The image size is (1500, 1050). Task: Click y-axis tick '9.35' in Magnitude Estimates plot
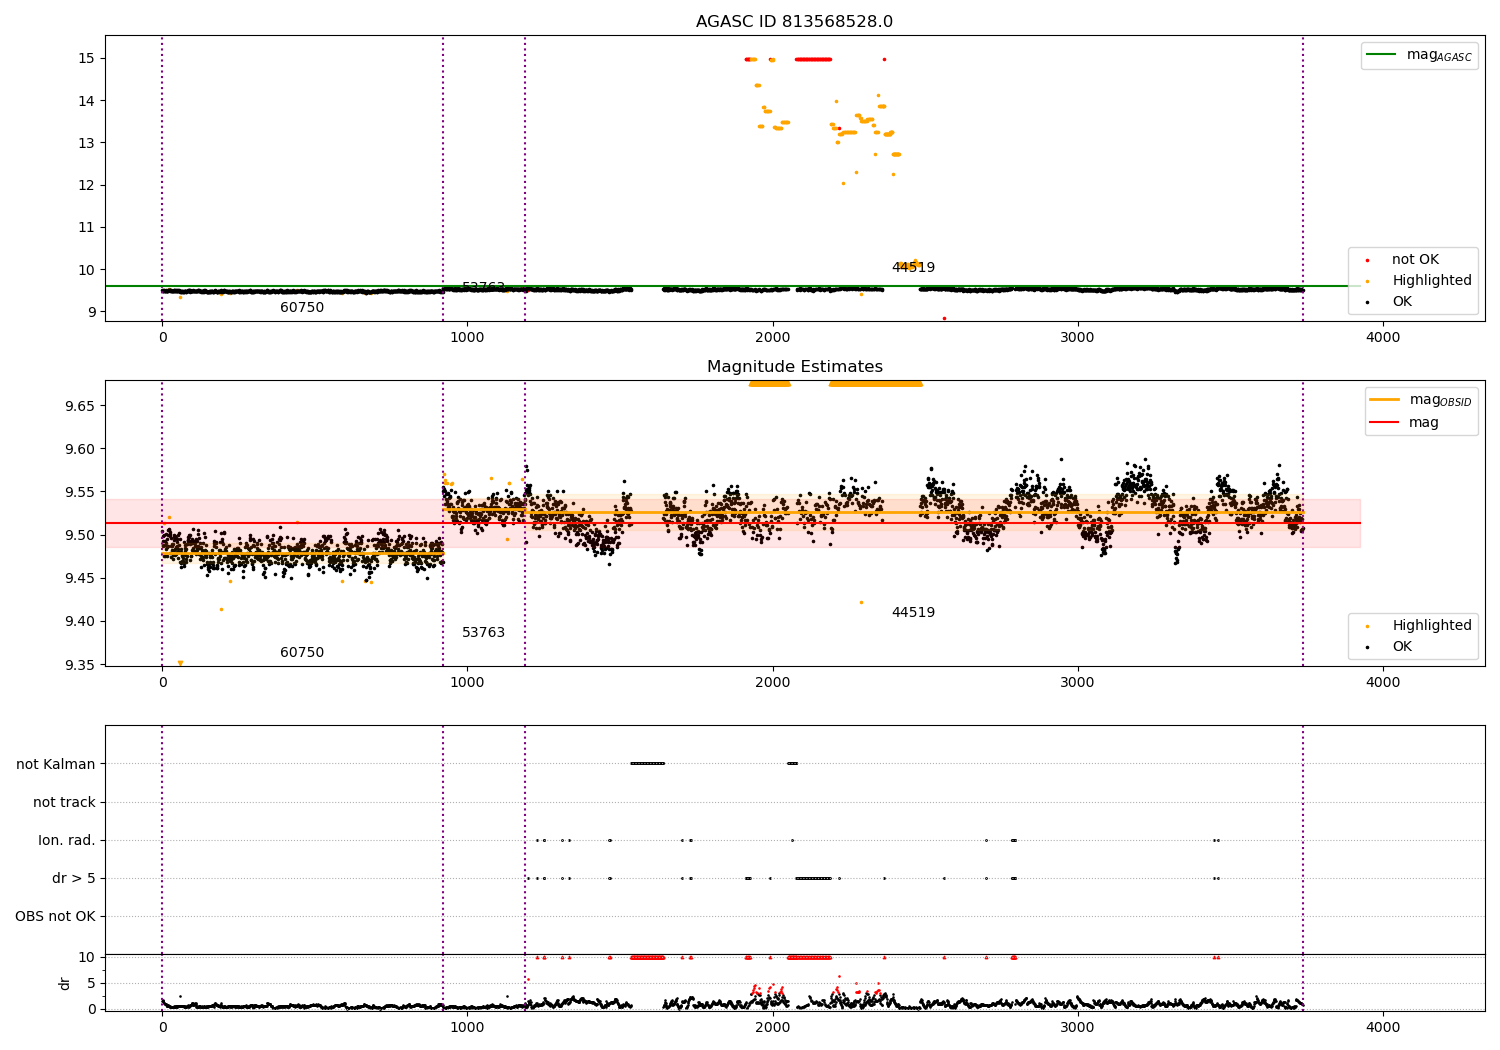(82, 665)
